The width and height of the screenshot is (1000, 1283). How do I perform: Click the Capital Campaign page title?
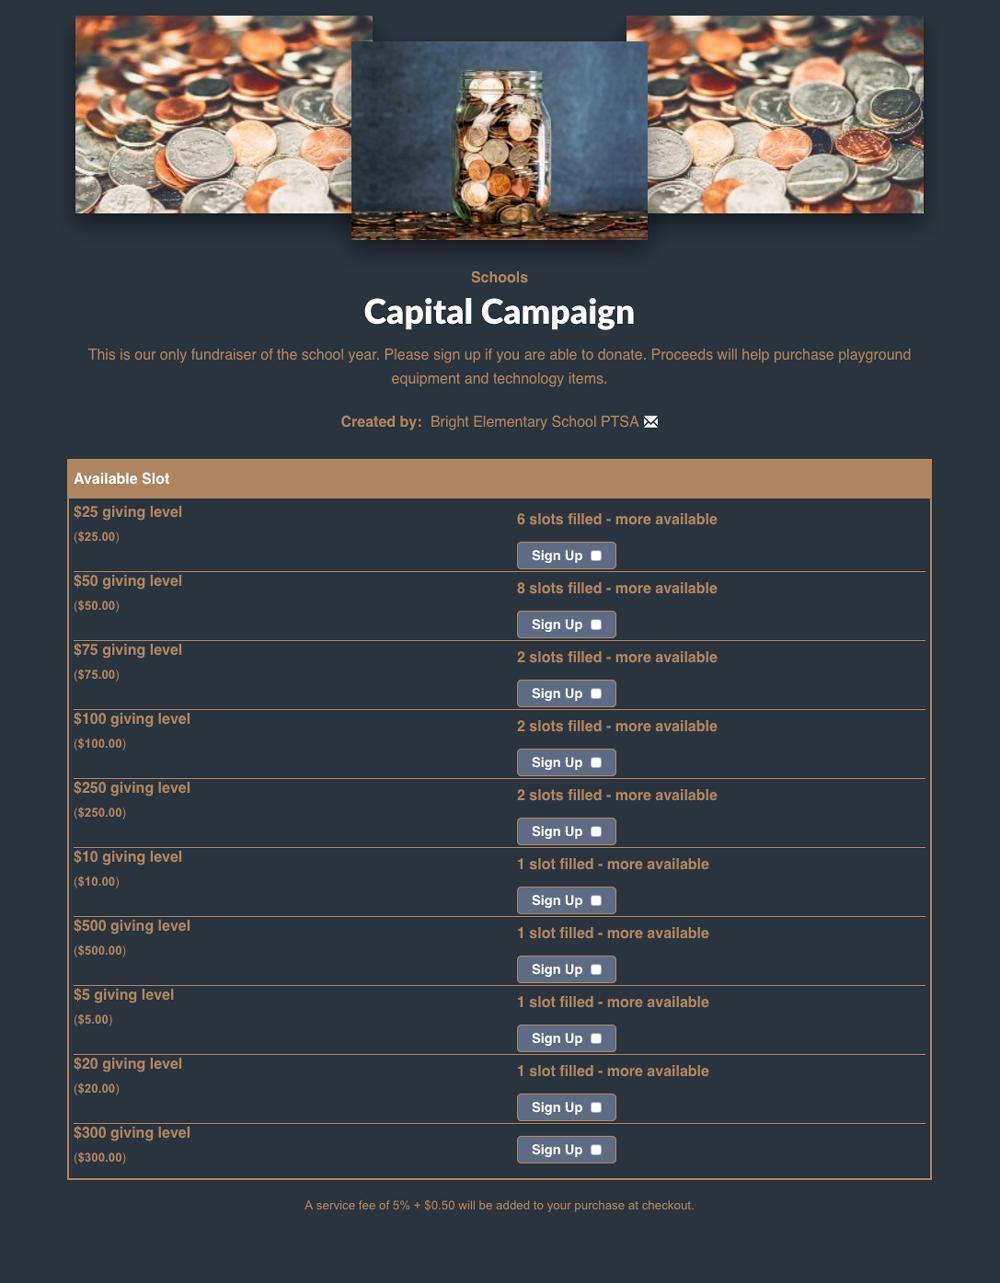tap(499, 311)
